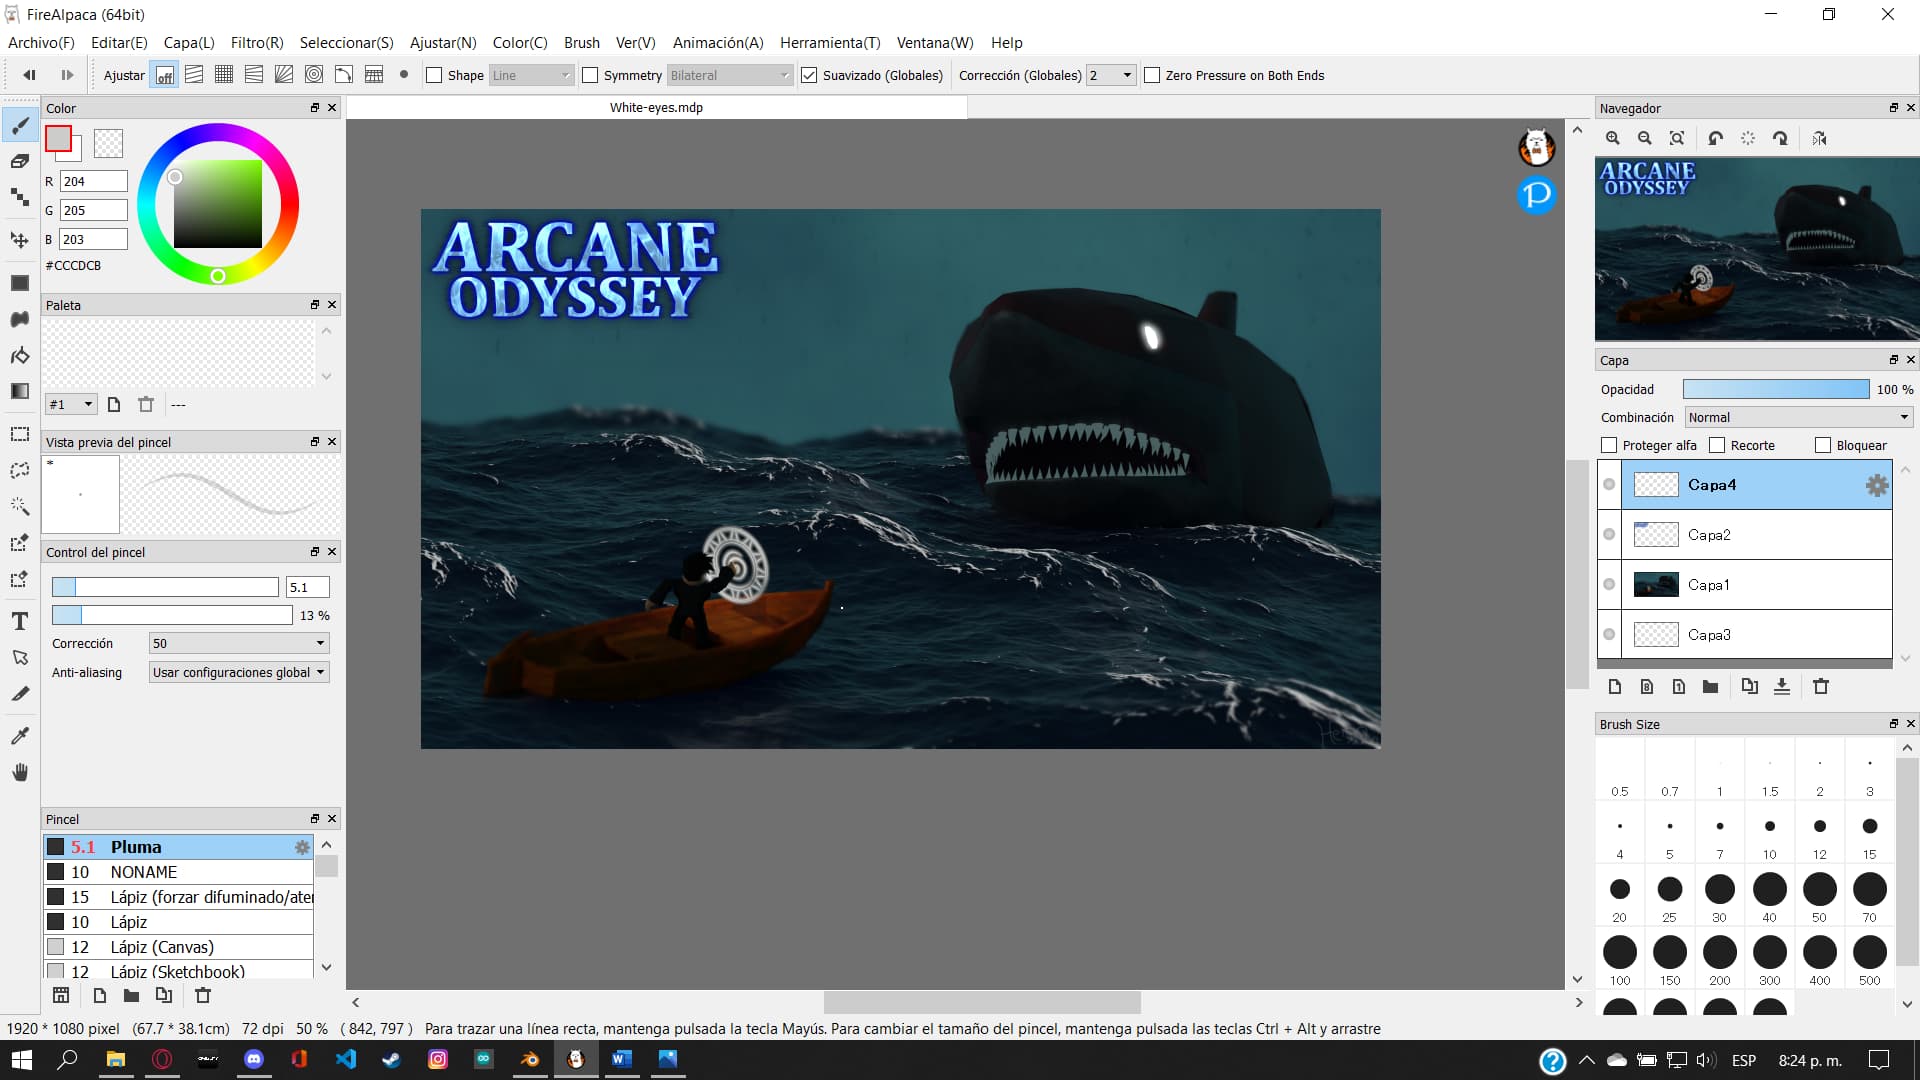The width and height of the screenshot is (1920, 1080).
Task: Open the Shape Line dropdown
Action: (531, 75)
